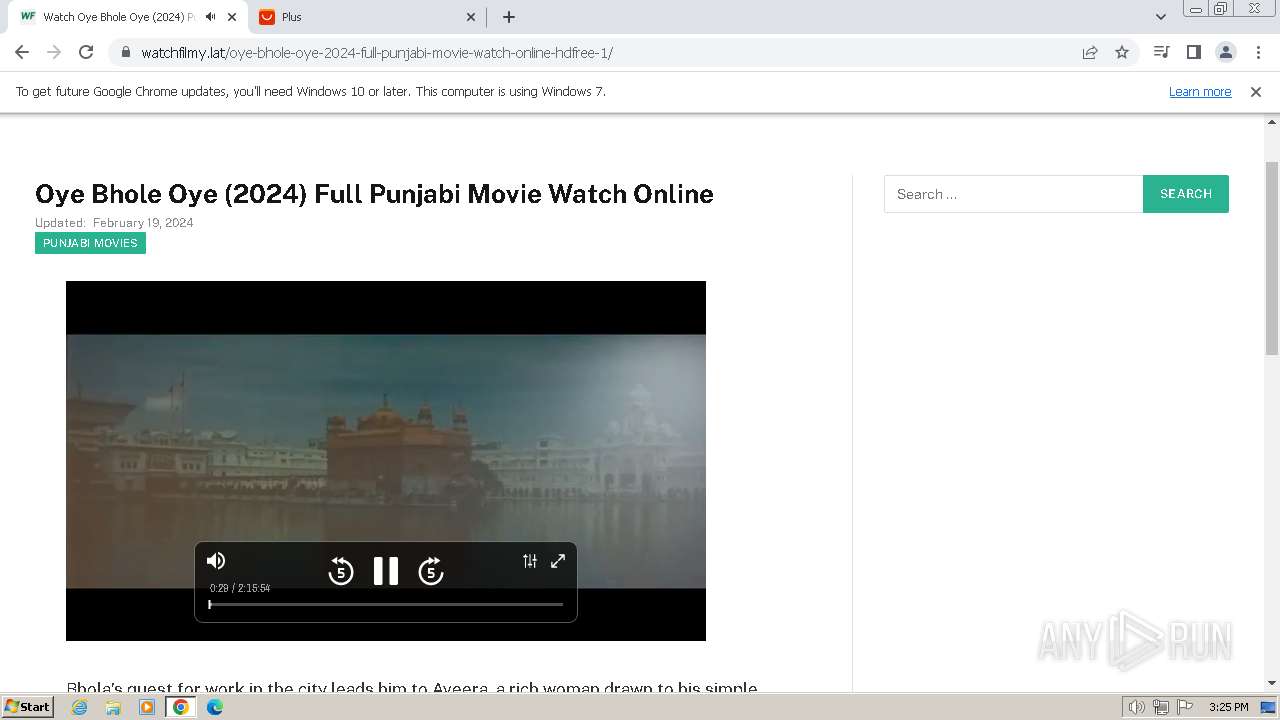Open Chrome three-dot menu
This screenshot has height=720, width=1280.
click(1258, 52)
